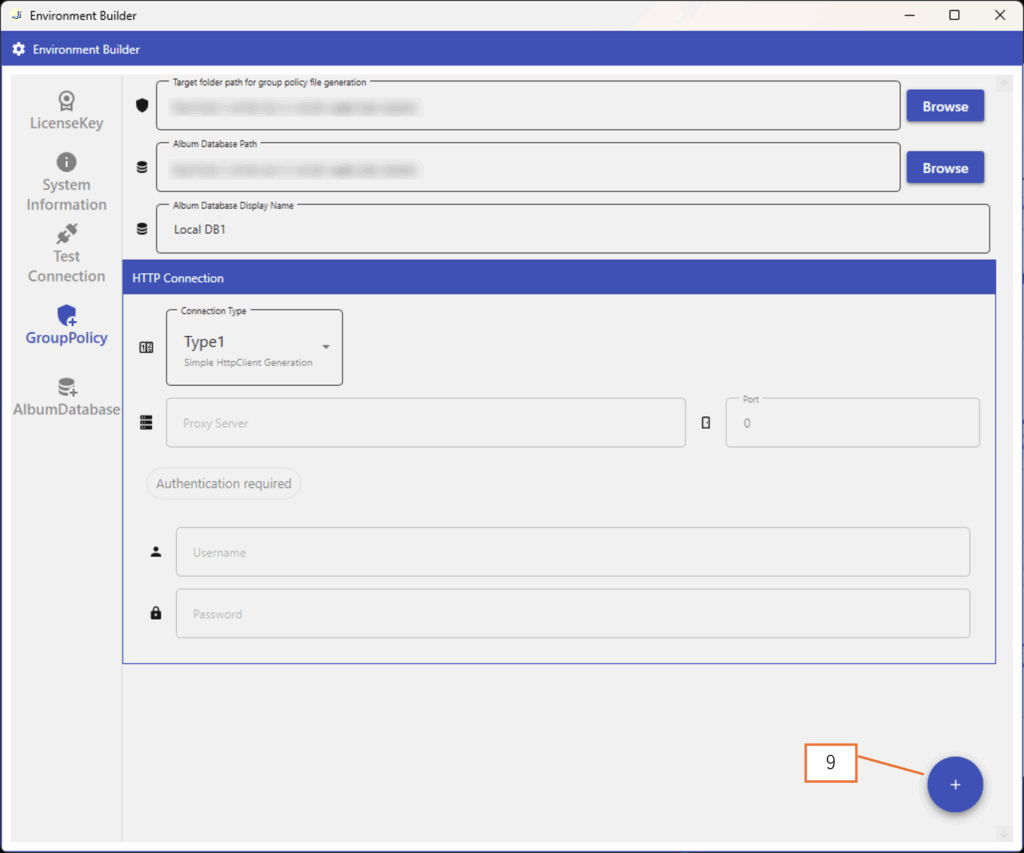
Task: Click the shield icon beside target folder path
Action: (142, 106)
